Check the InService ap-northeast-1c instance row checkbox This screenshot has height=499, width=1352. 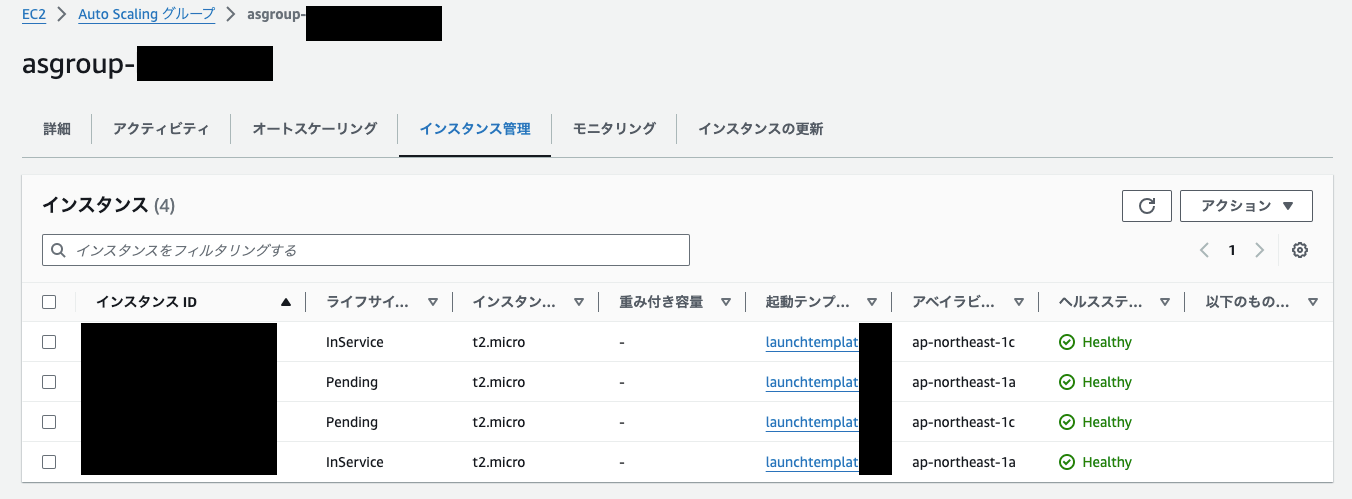click(49, 342)
